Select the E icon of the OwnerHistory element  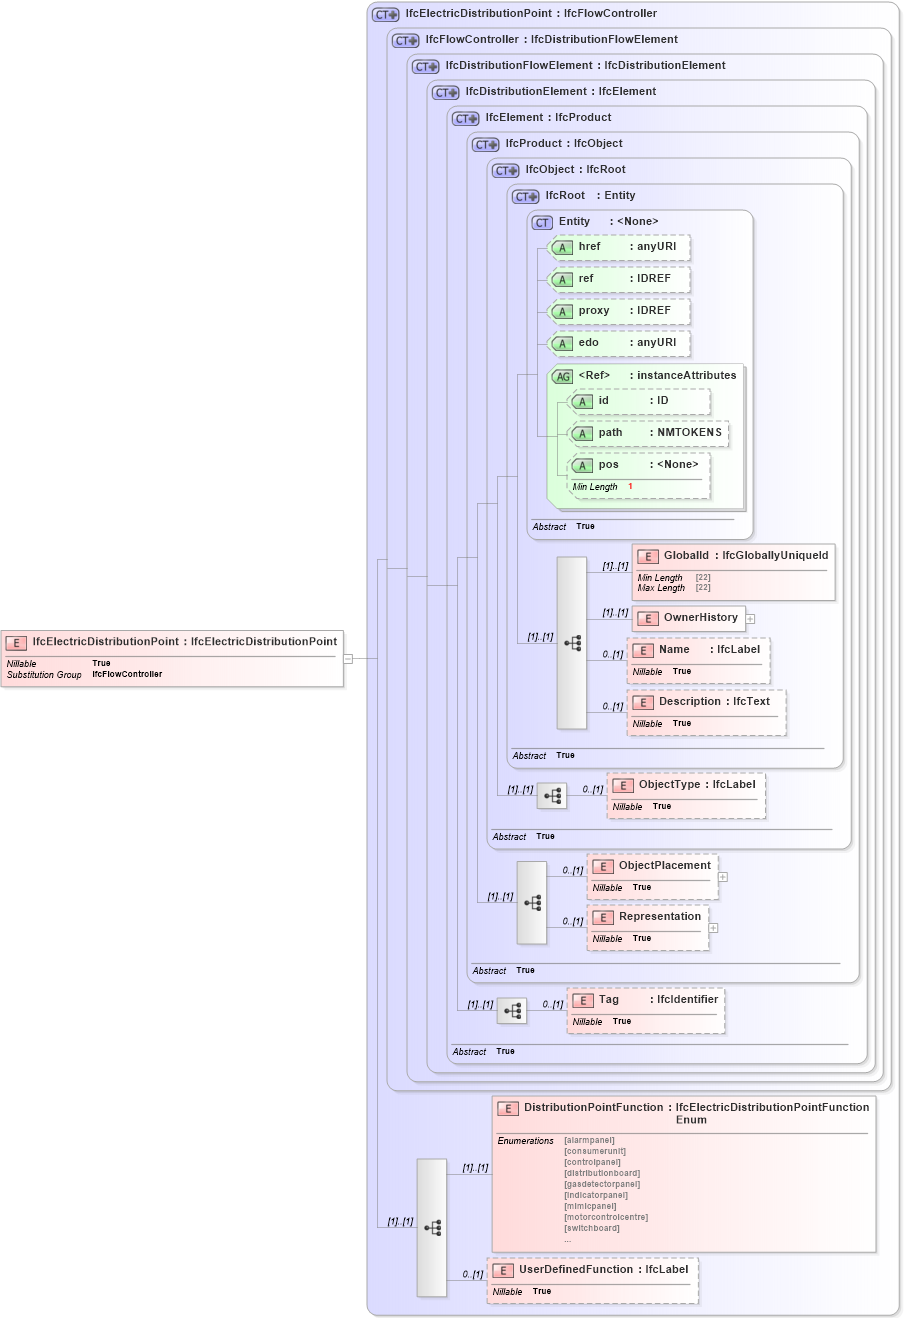pos(647,618)
